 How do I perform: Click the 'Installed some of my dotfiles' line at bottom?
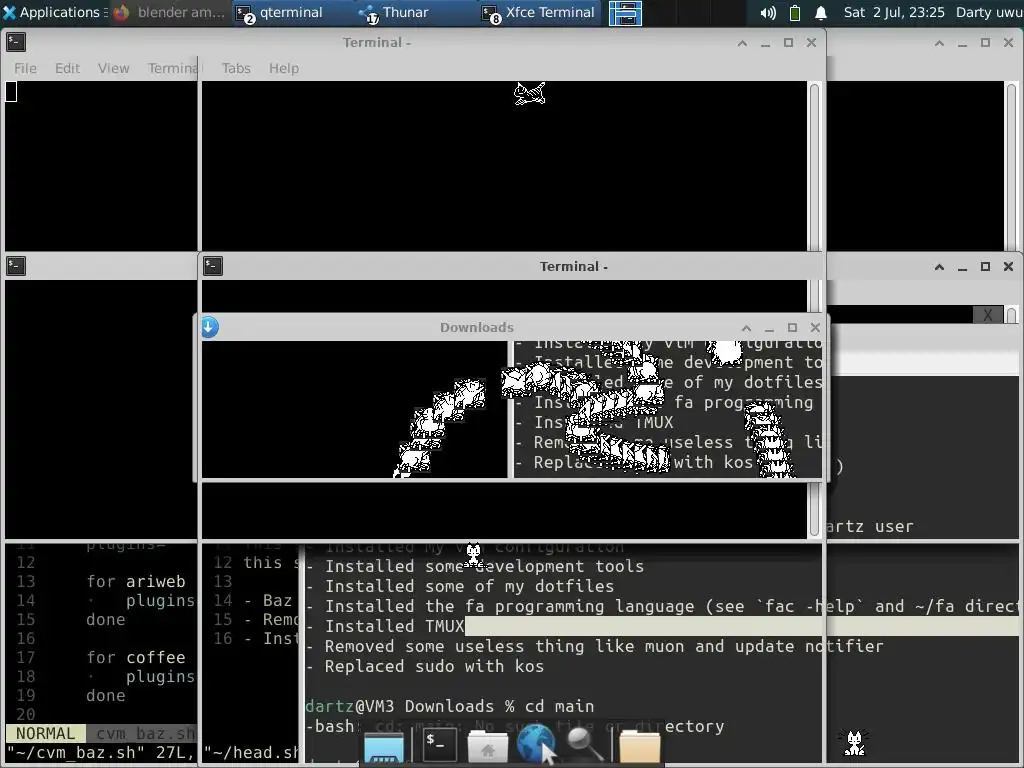[x=470, y=586]
